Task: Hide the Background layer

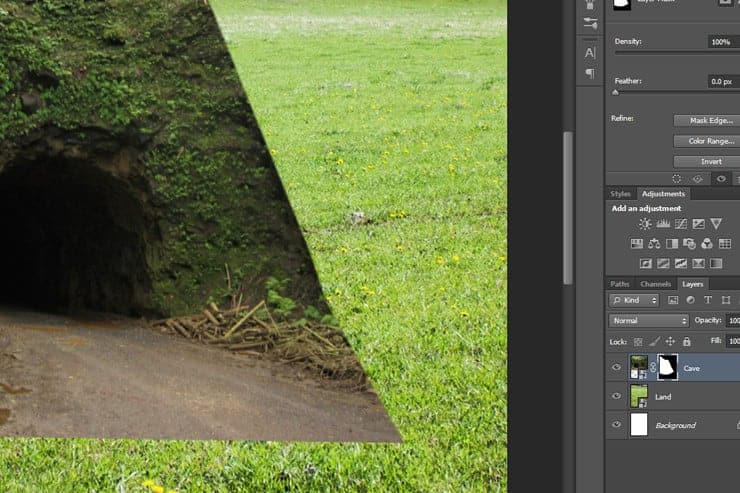Action: (616, 425)
